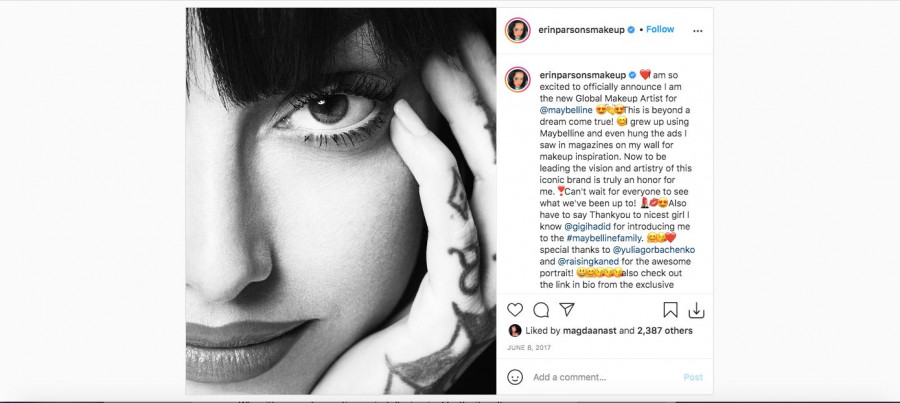
Task: Click the black-and-white portrait photo
Action: 340,200
